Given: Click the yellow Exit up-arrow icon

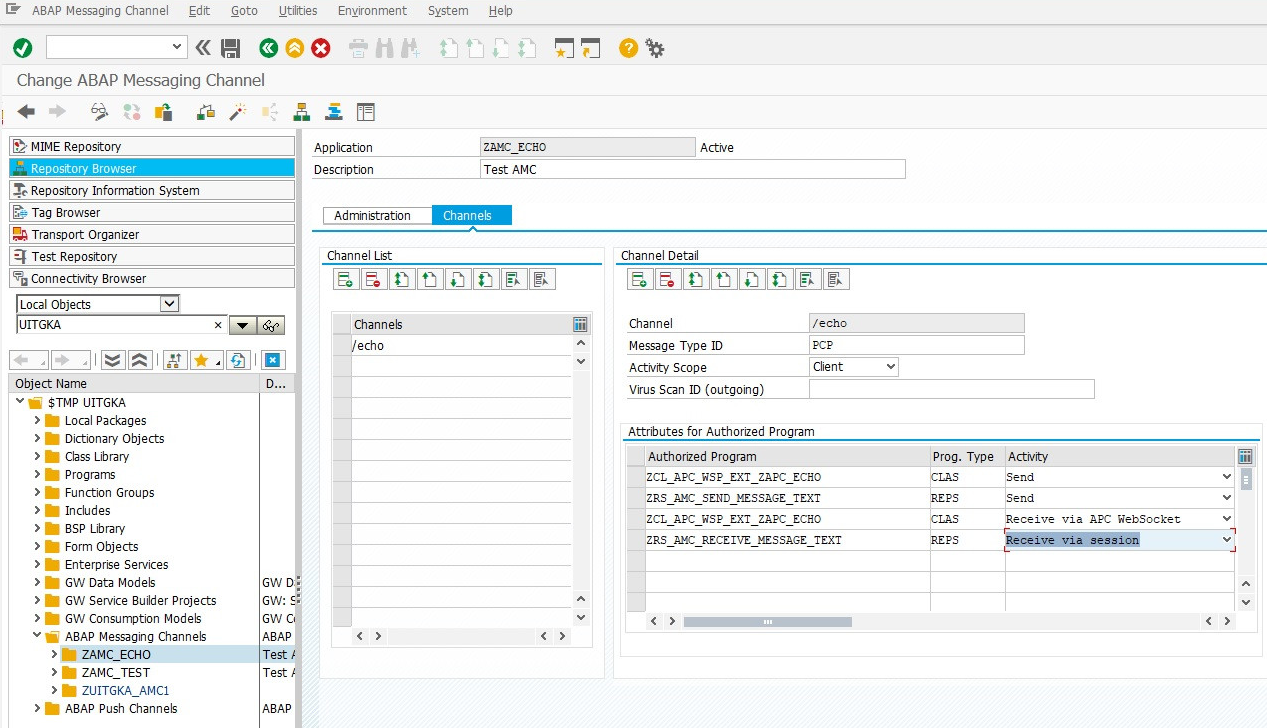Looking at the screenshot, I should 294,48.
